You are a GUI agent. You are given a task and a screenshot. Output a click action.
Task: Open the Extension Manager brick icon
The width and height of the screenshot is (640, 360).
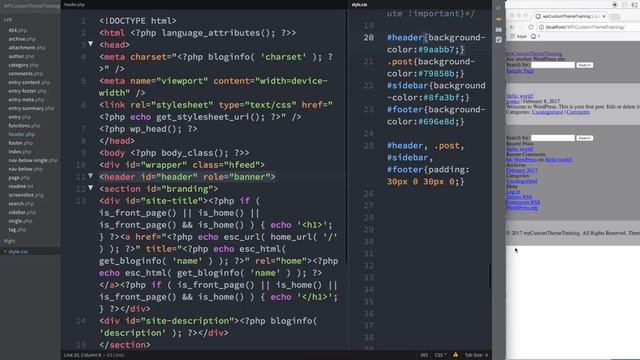(x=498, y=29)
